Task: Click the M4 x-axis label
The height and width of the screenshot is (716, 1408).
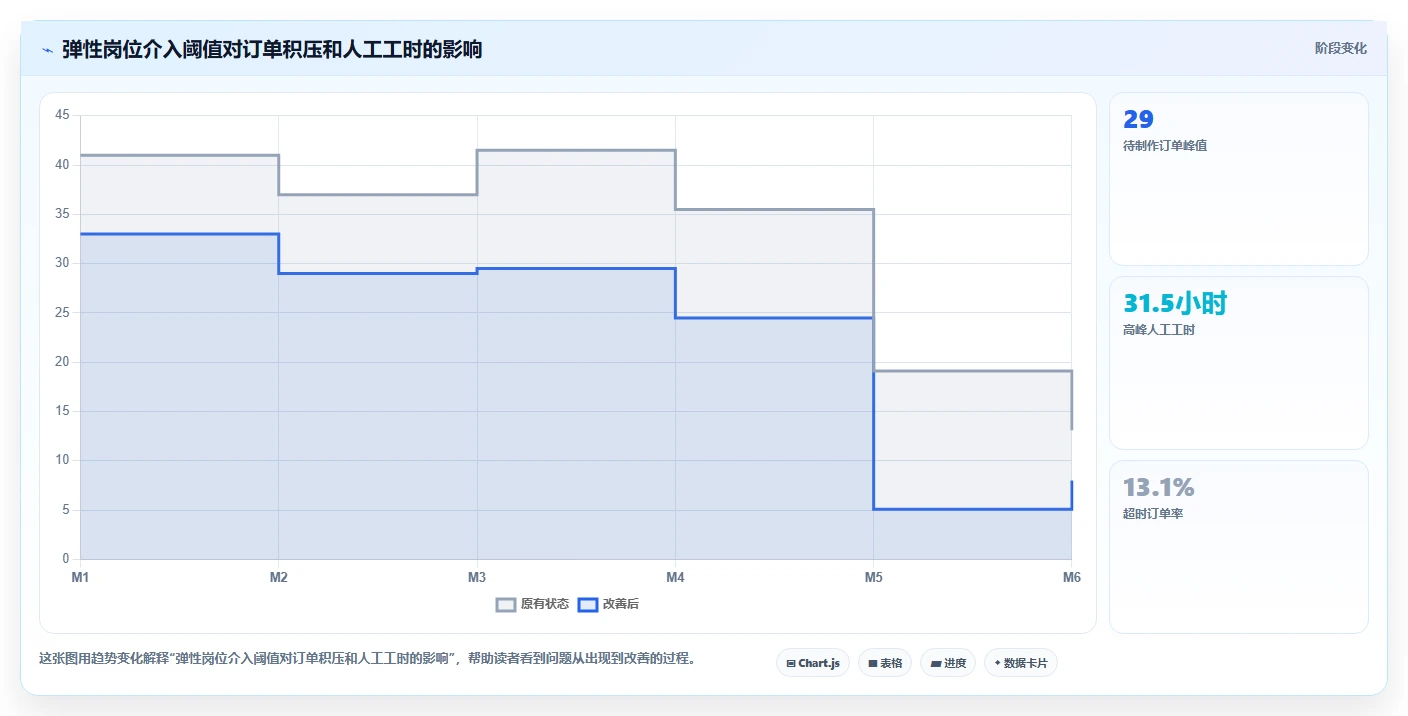Action: [x=675, y=578]
